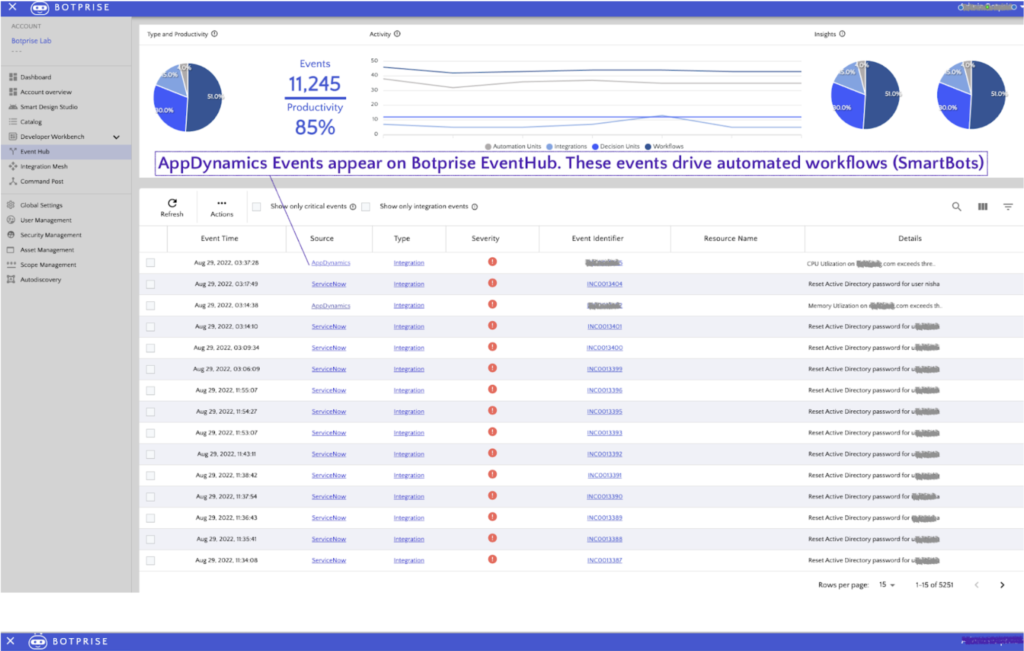This screenshot has width=1024, height=651.
Task: Go to next page of events
Action: (x=1002, y=585)
